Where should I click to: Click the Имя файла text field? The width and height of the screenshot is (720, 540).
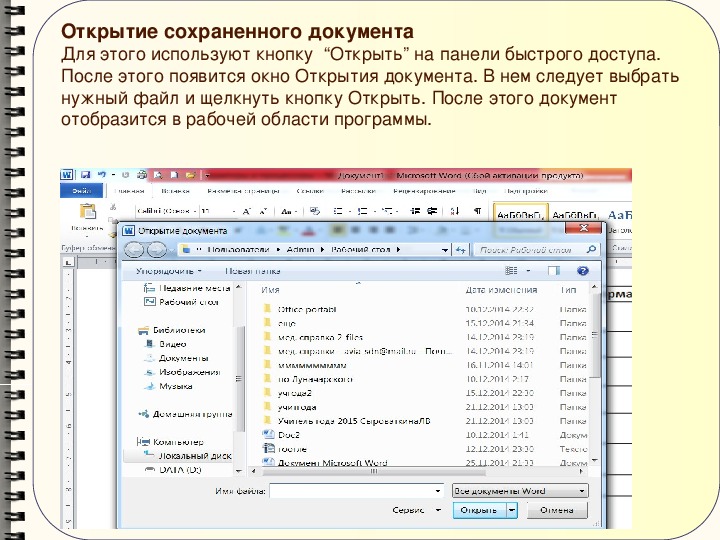(x=355, y=491)
